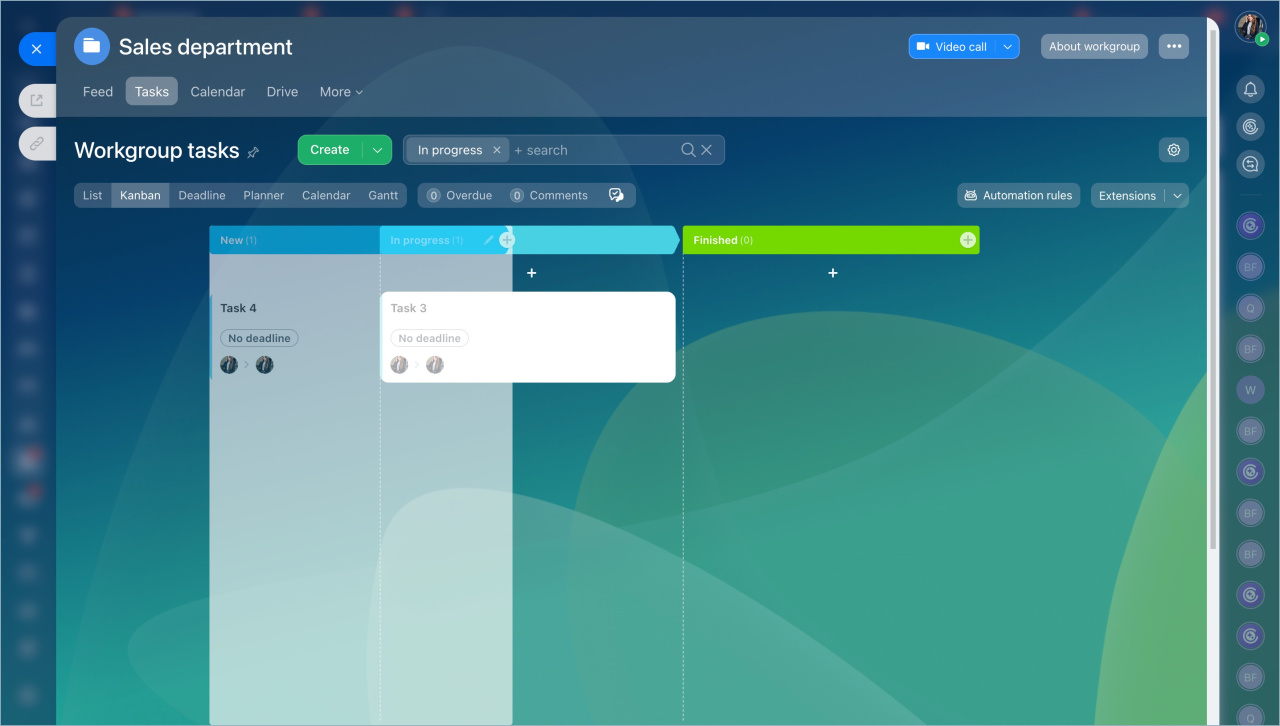The height and width of the screenshot is (726, 1280).
Task: Open the Calendar tab of workgroup
Action: pos(217,92)
